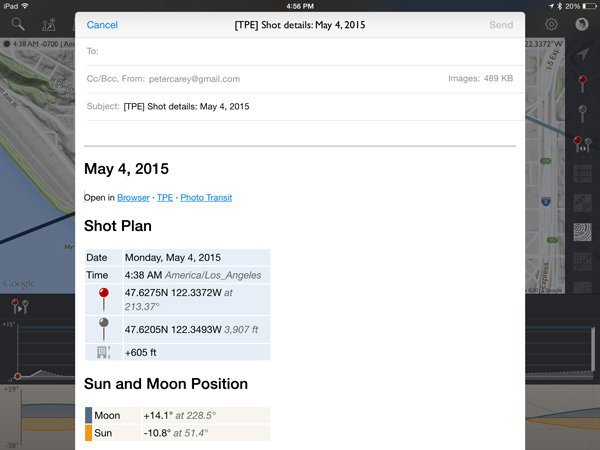600x450 pixels.
Task: Tap the compass icon in top bar
Action: 581,24
